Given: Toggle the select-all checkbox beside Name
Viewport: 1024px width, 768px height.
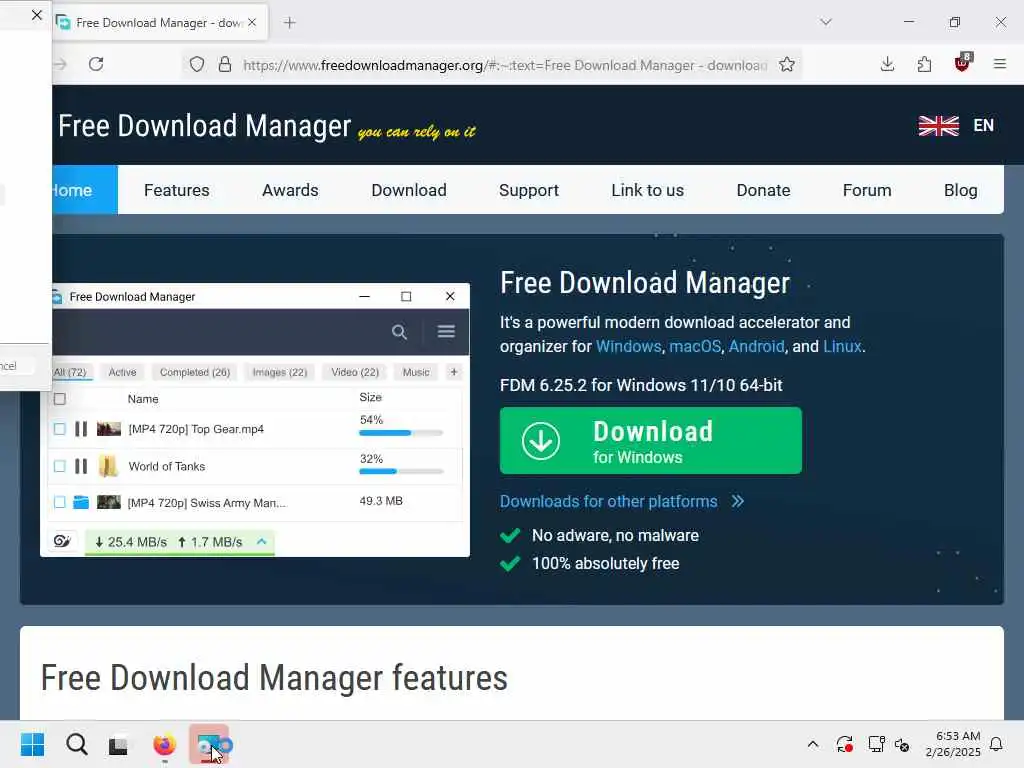Looking at the screenshot, I should (59, 399).
